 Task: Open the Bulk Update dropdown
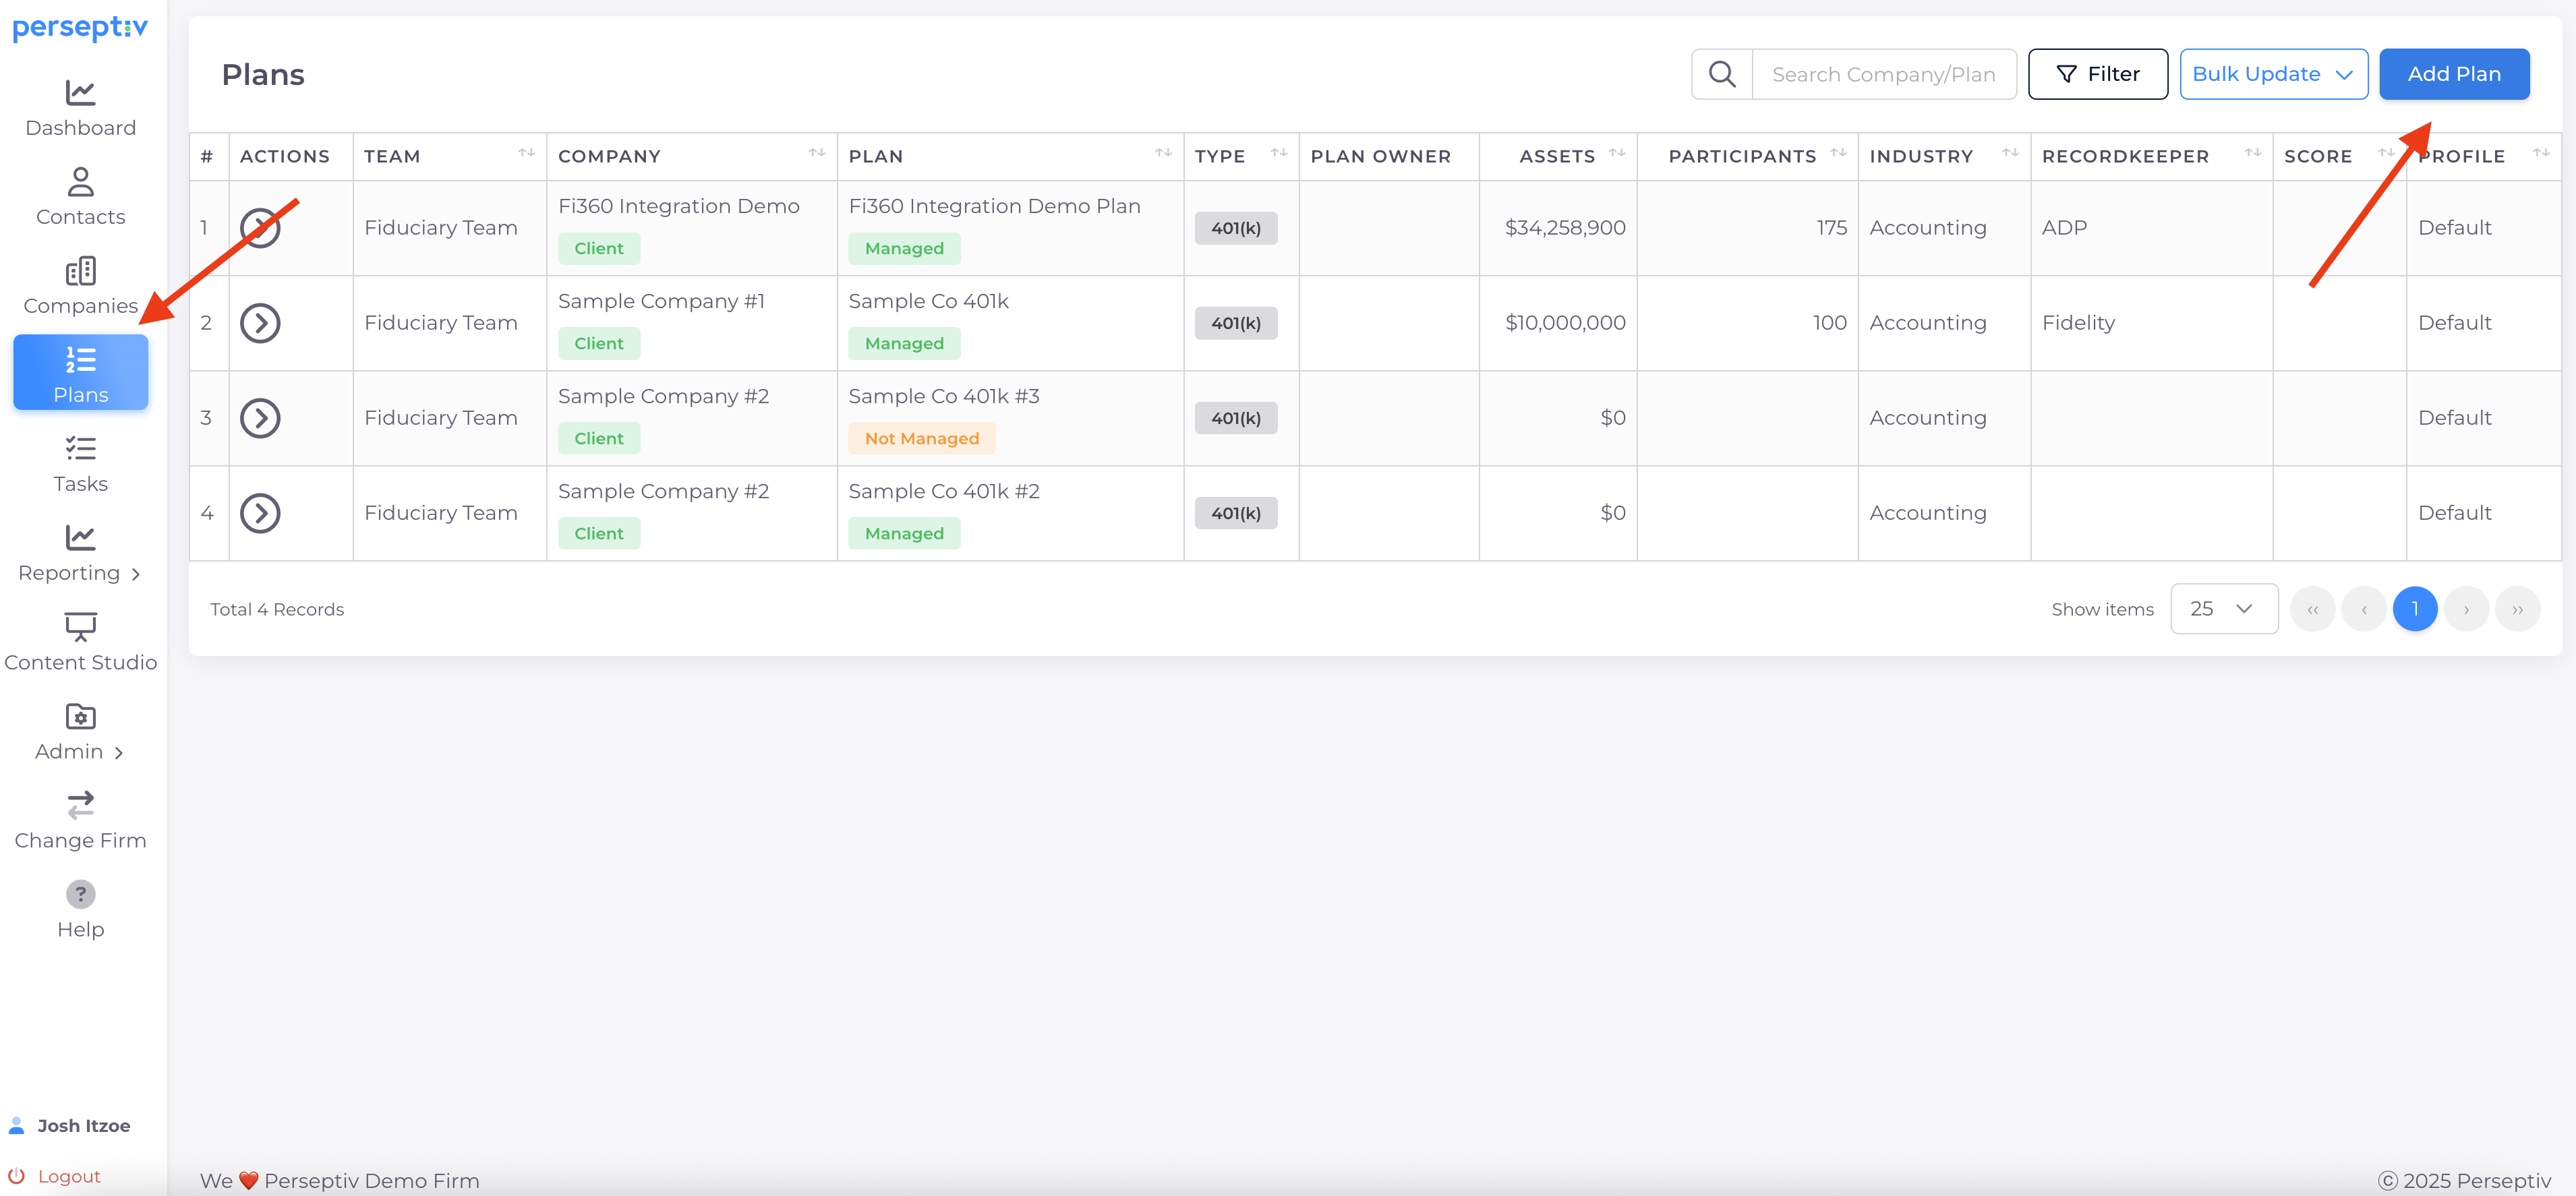2272,74
